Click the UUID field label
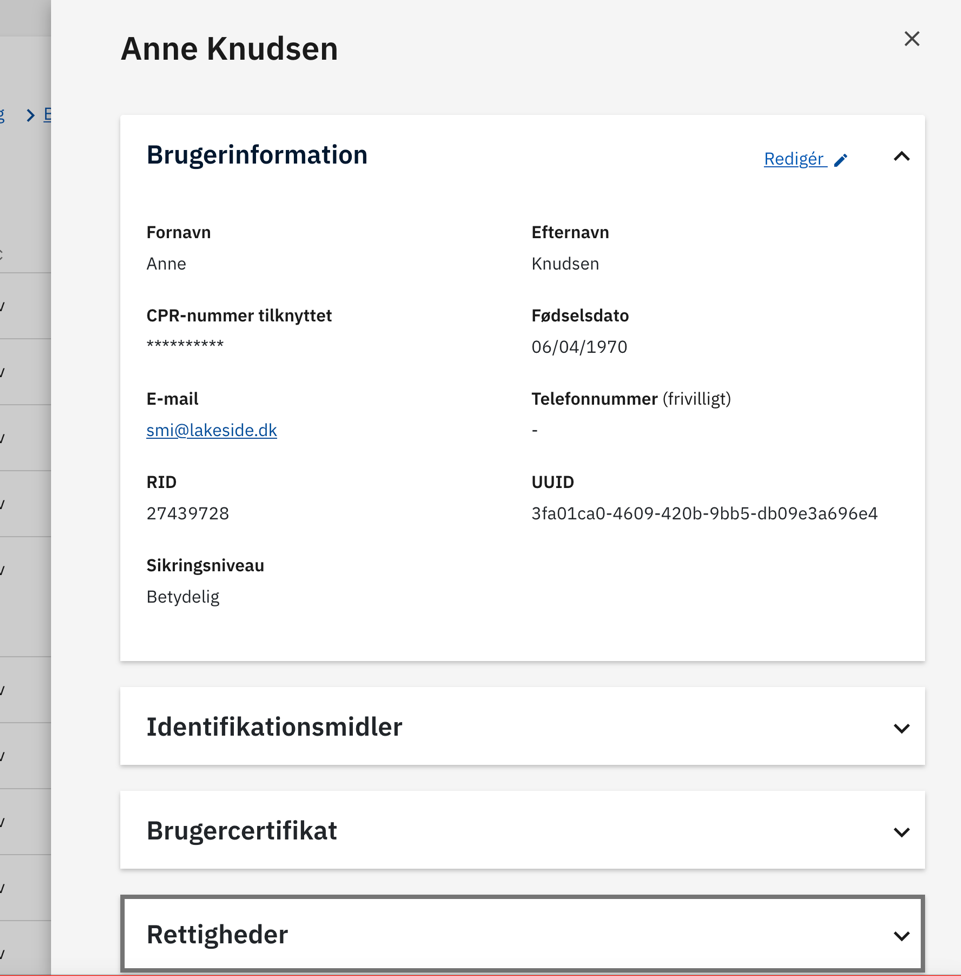This screenshot has width=961, height=976. point(553,482)
